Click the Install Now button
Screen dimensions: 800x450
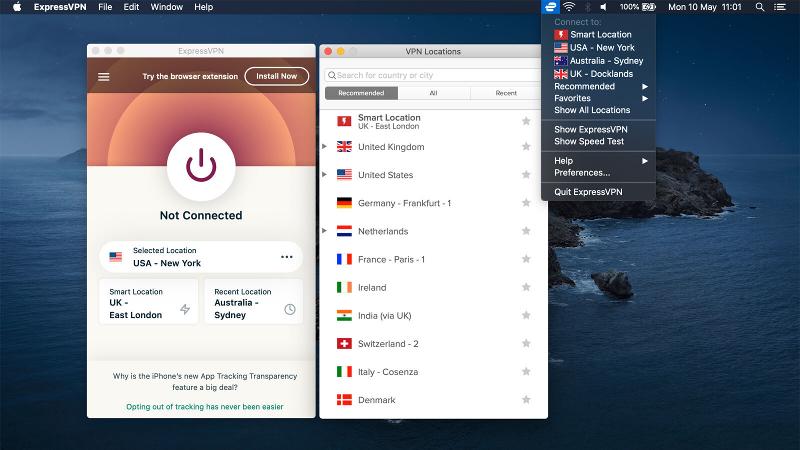coord(276,76)
